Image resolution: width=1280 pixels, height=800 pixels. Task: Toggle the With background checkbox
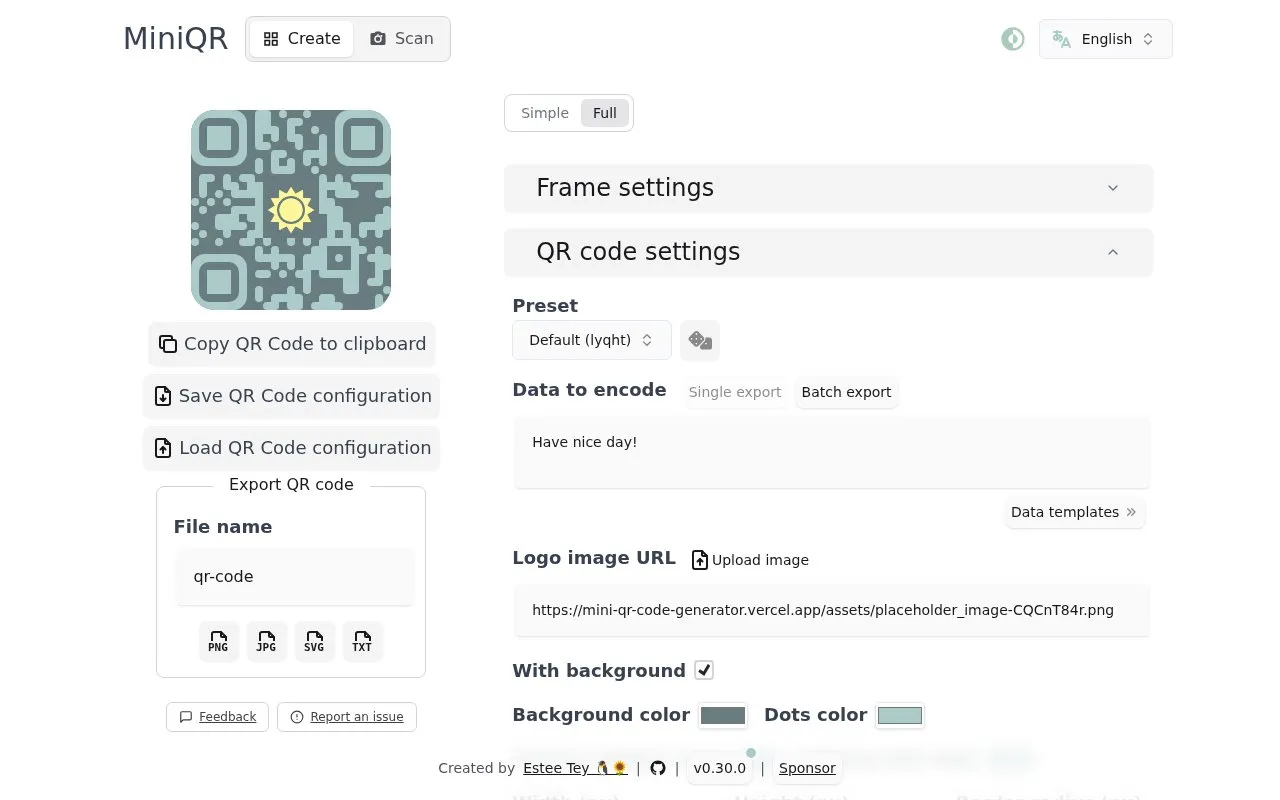pos(704,670)
